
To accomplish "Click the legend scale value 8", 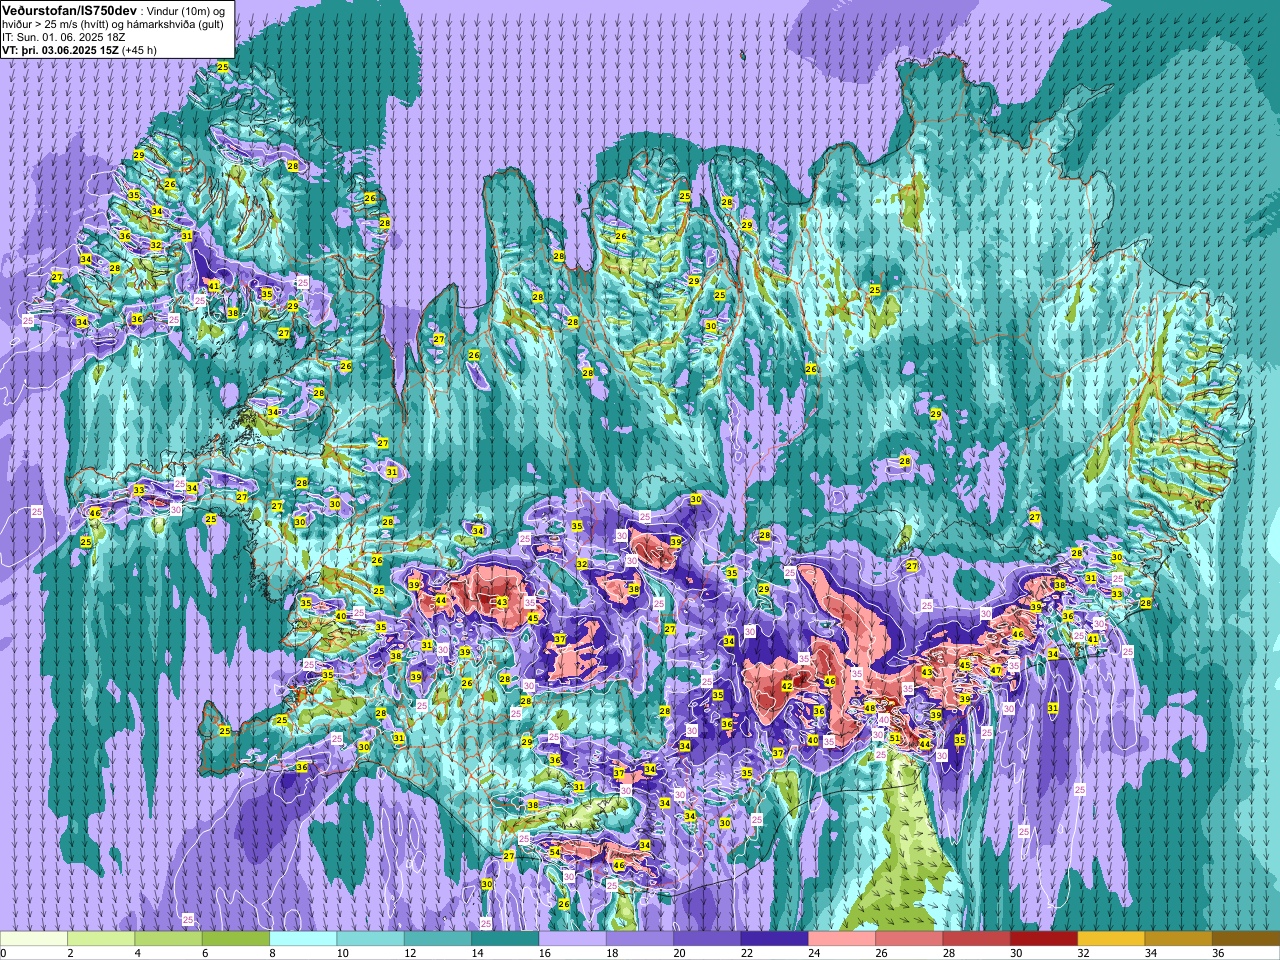I will [272, 953].
